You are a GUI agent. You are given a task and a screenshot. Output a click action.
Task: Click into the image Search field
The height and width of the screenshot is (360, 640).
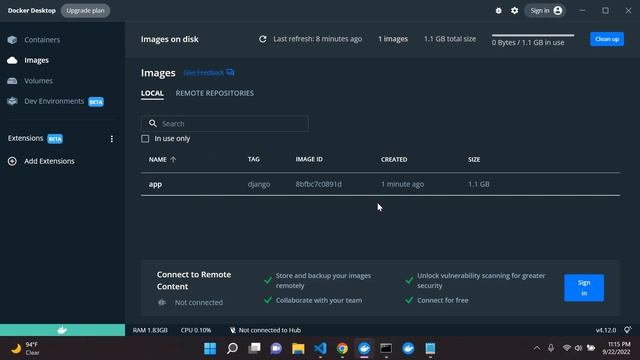(x=224, y=124)
